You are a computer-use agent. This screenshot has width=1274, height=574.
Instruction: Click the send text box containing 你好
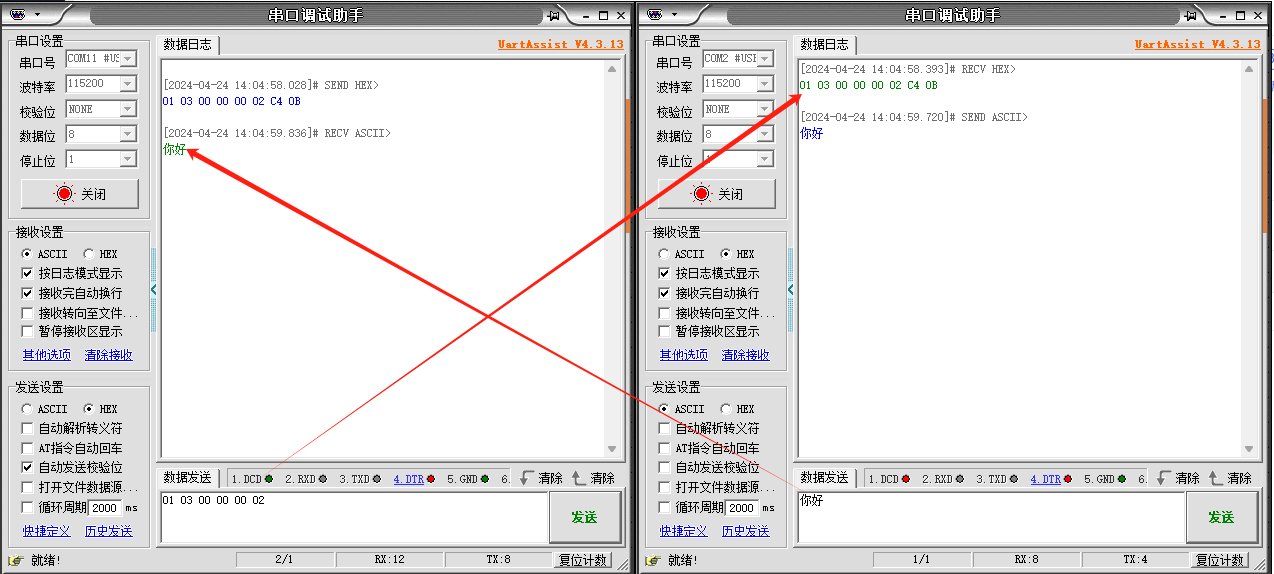(988, 517)
